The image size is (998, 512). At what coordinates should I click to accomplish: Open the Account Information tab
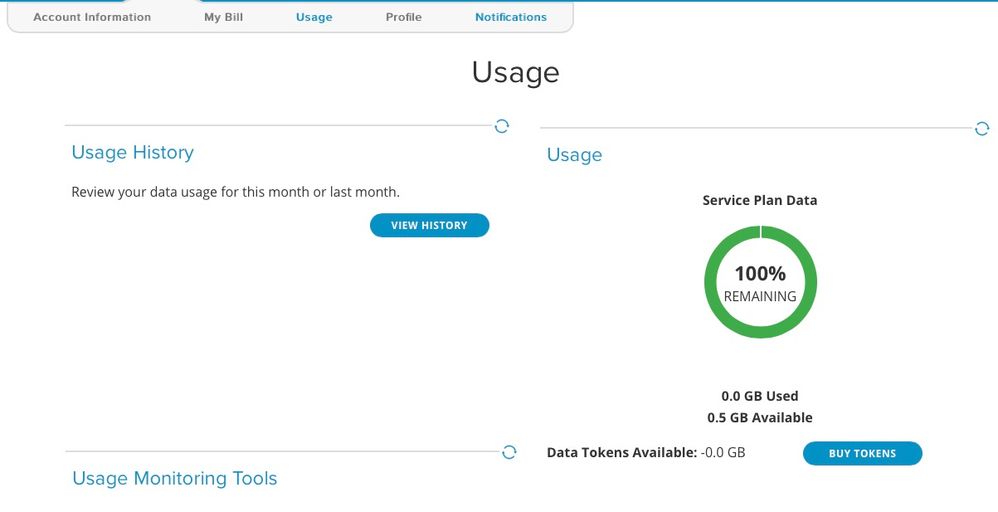(92, 17)
